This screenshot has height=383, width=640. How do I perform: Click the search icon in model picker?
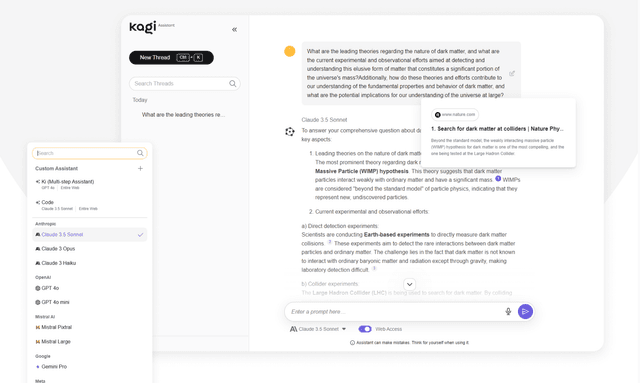click(x=140, y=153)
